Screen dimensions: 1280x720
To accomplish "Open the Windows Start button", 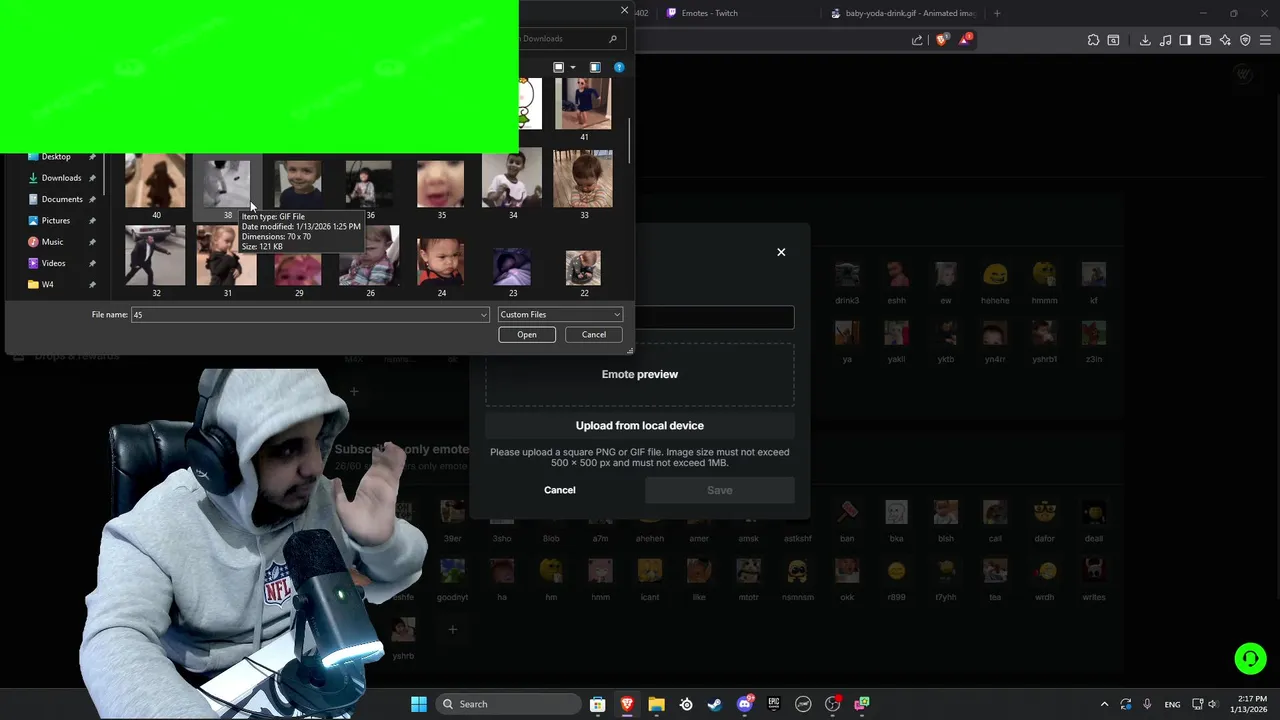I will (x=419, y=704).
